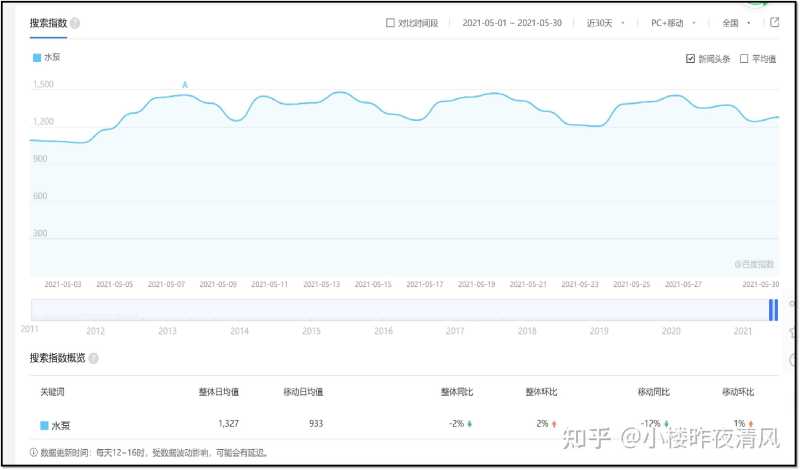The image size is (800, 470).
Task: Enable the 平均值 checkbox
Action: click(744, 59)
